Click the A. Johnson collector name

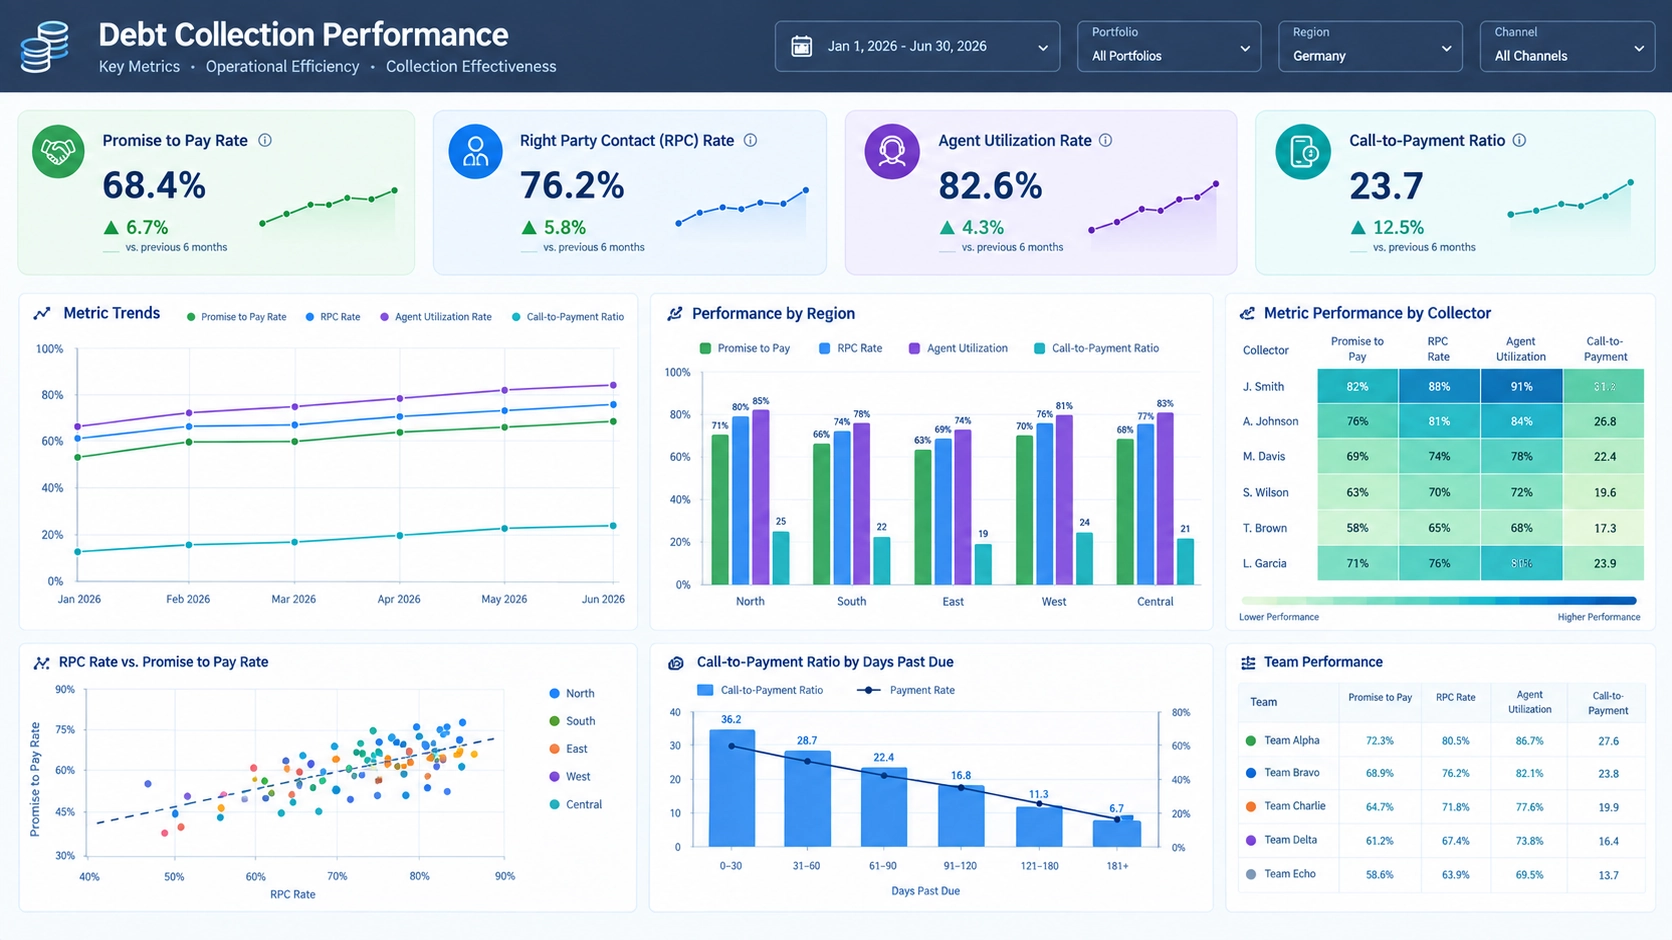pos(1270,422)
